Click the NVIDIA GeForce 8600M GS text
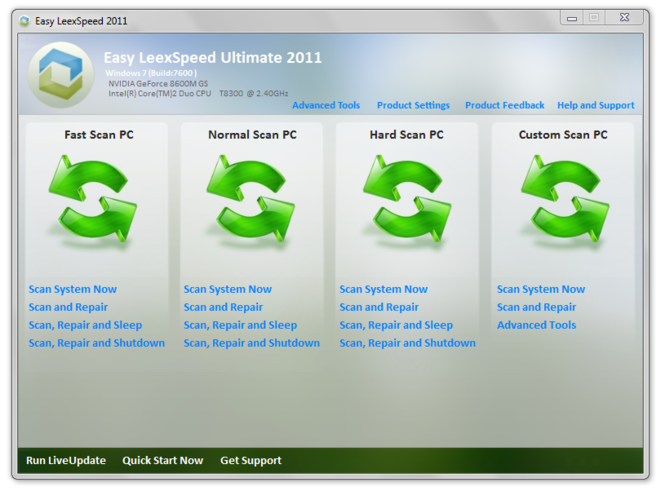The height and width of the screenshot is (491, 665). click(158, 84)
